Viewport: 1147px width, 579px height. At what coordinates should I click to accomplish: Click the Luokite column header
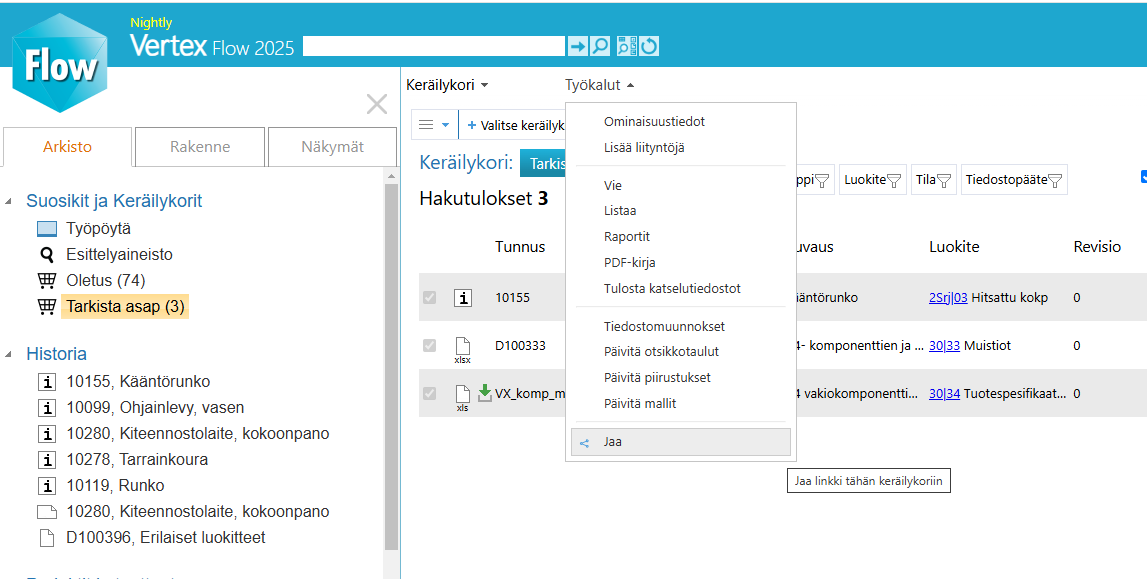pyautogui.click(x=954, y=247)
